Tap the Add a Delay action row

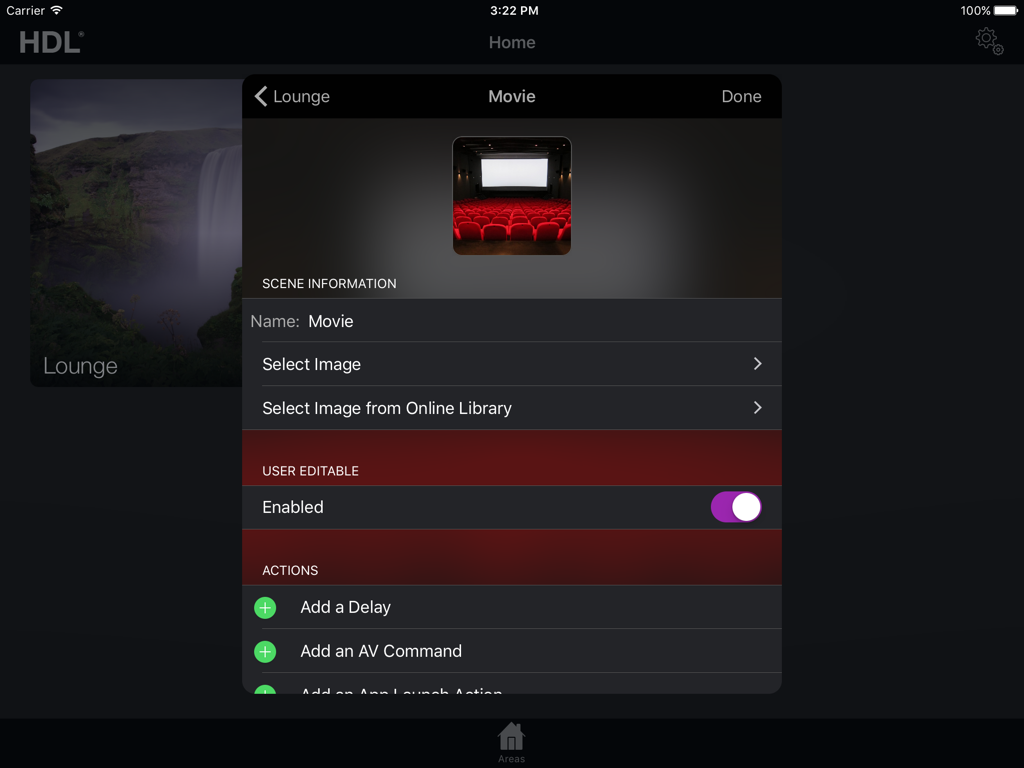point(512,607)
